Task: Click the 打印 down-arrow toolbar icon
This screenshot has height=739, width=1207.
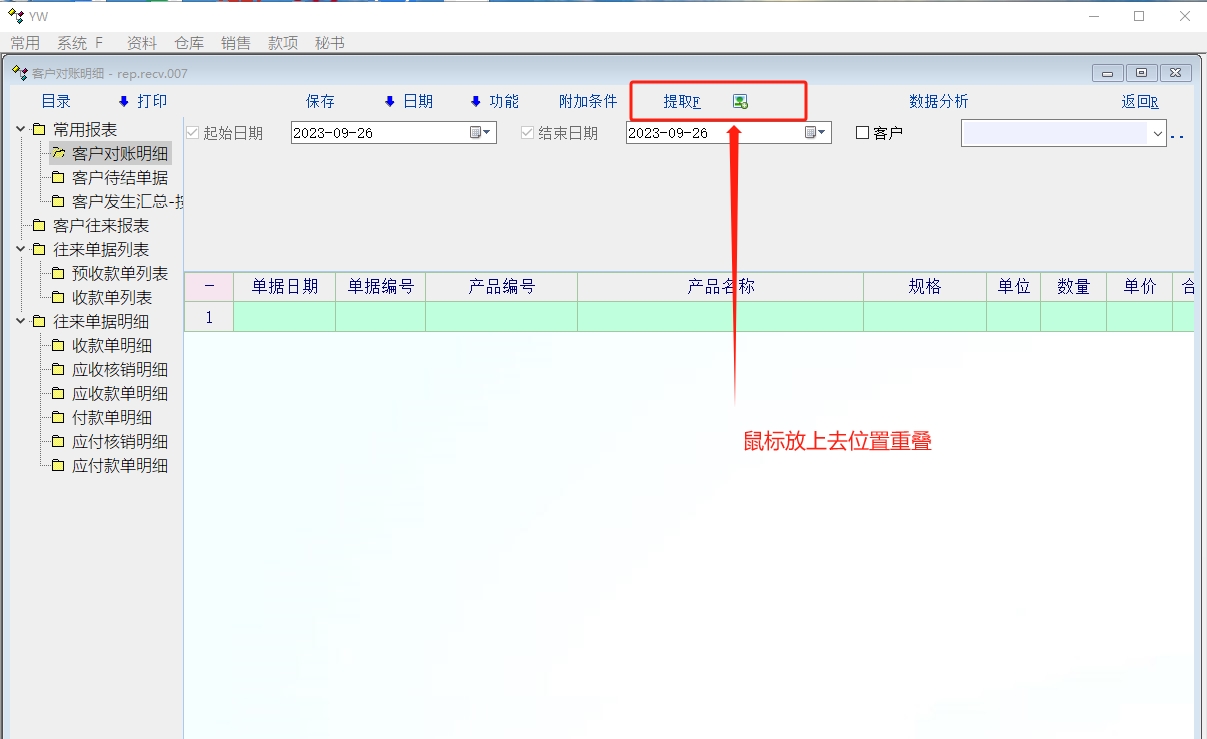Action: click(x=124, y=102)
